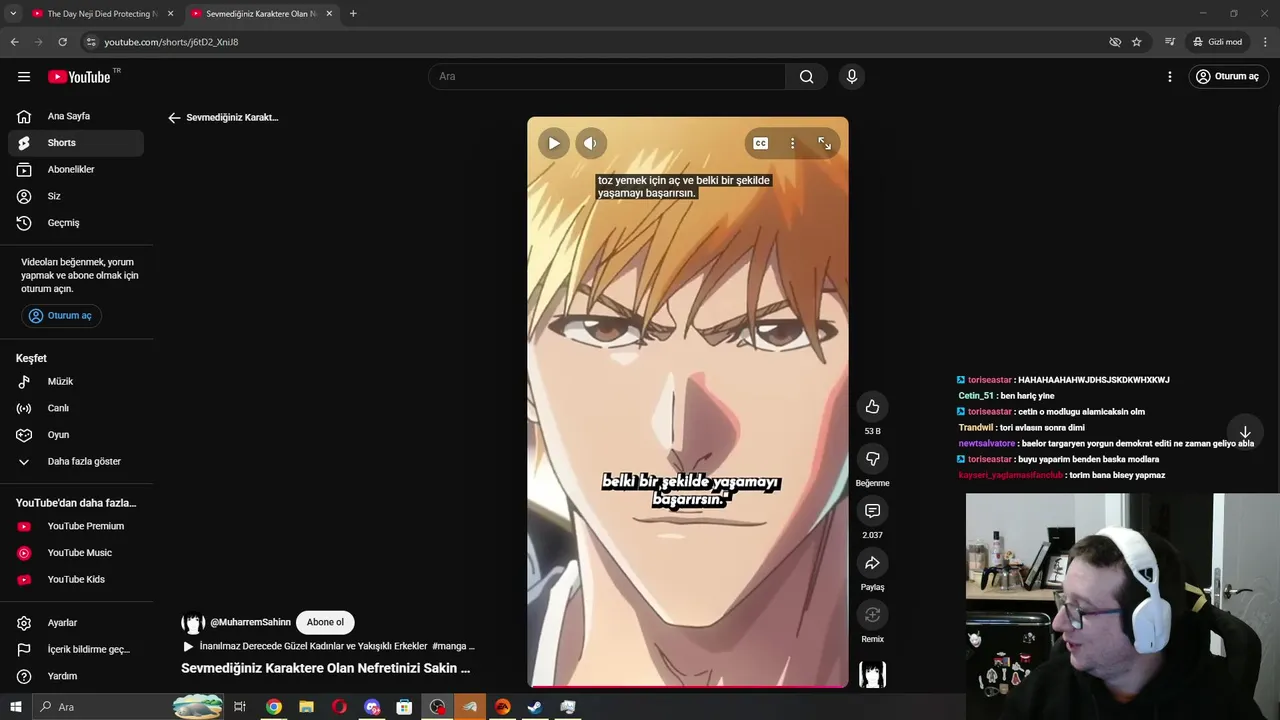The width and height of the screenshot is (1280, 720).
Task: Open Chrome from the taskbar
Action: click(x=273, y=707)
